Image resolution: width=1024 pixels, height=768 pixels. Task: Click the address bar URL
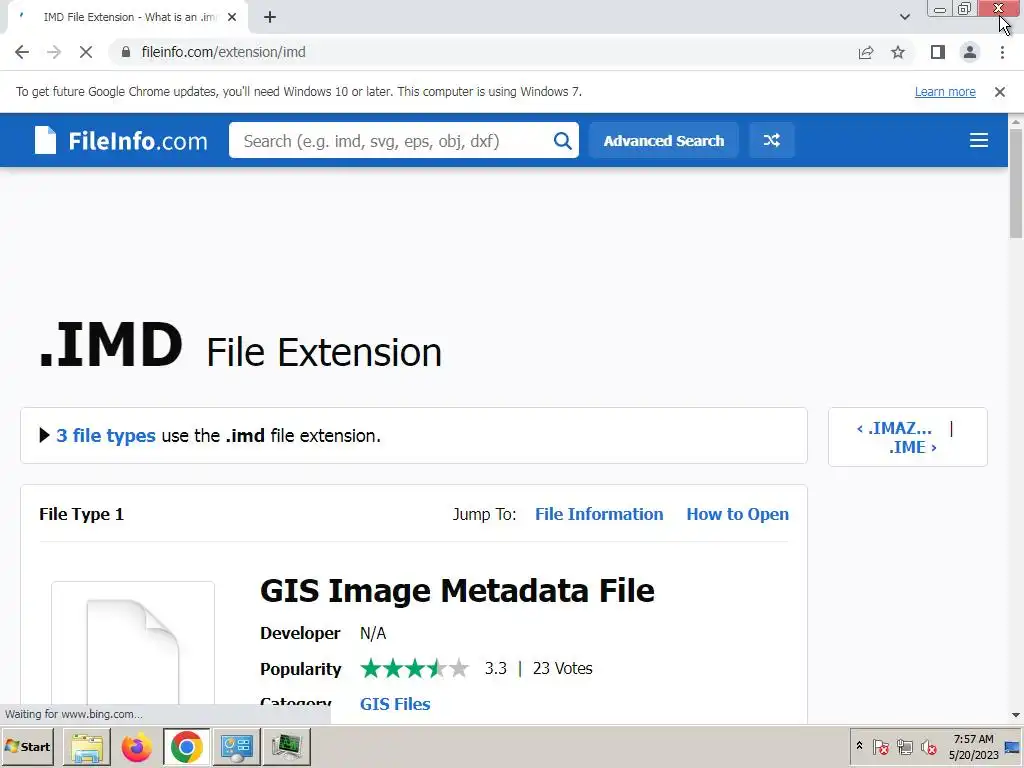[223, 52]
